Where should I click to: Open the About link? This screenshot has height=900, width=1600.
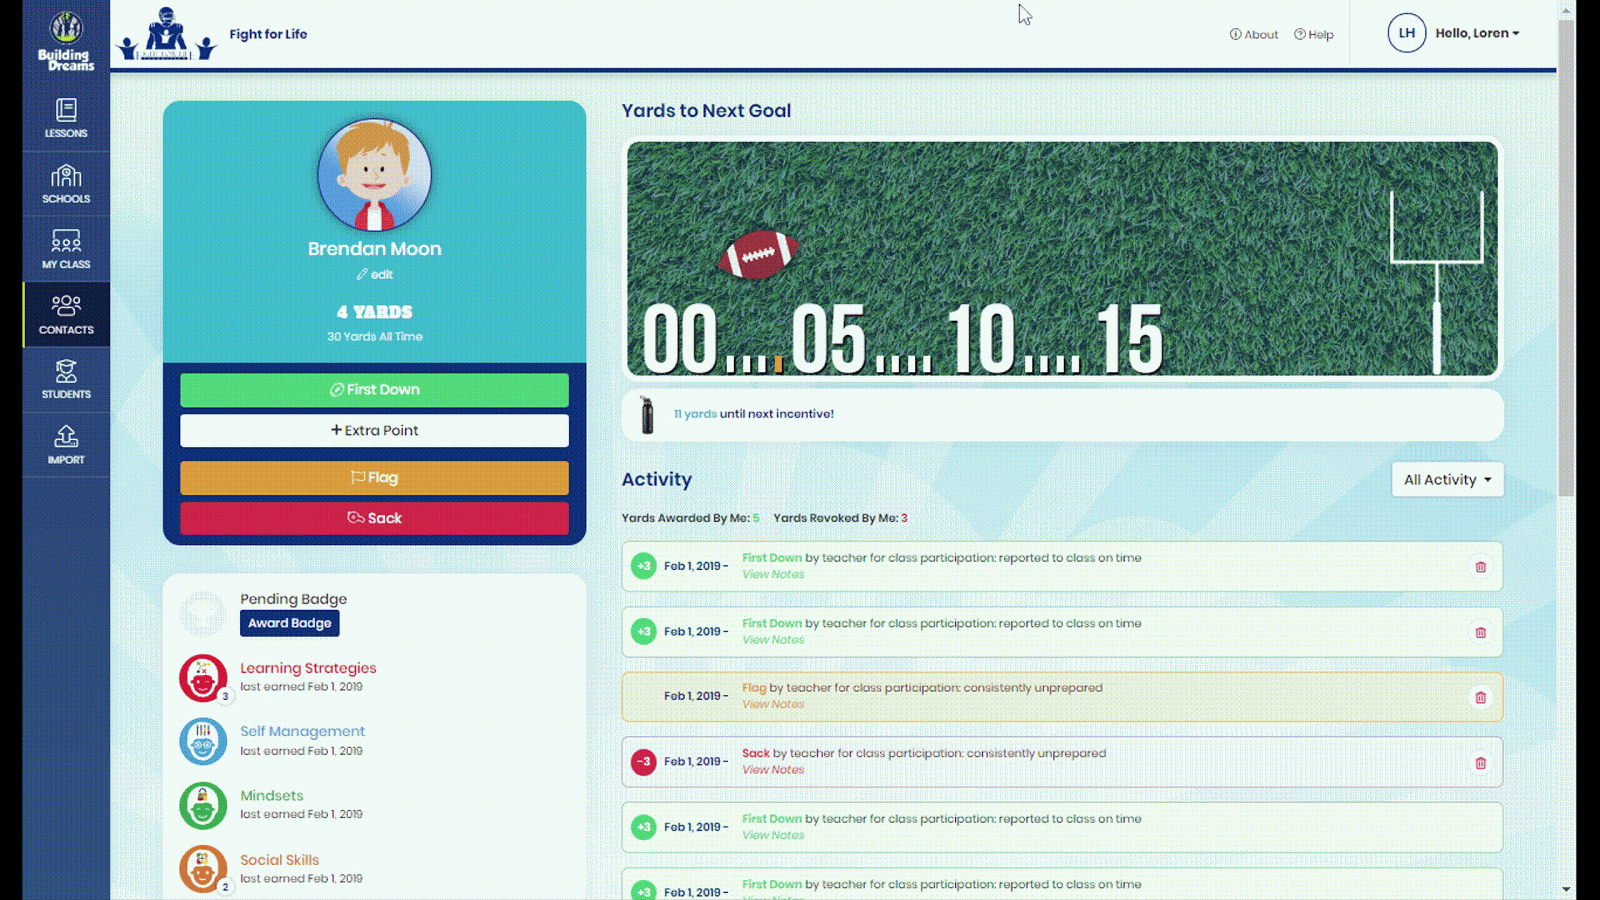1254,34
